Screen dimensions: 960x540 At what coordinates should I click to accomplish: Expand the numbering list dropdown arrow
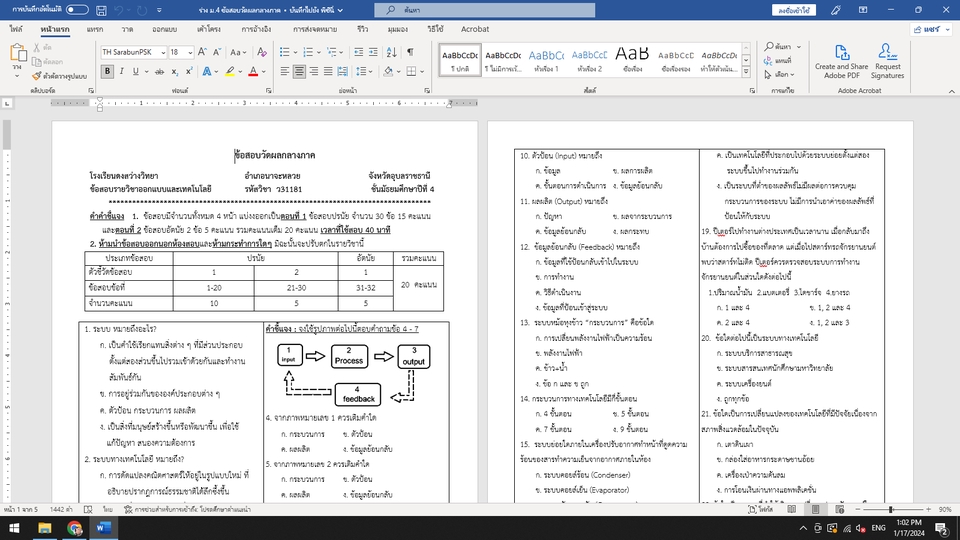coord(319,53)
